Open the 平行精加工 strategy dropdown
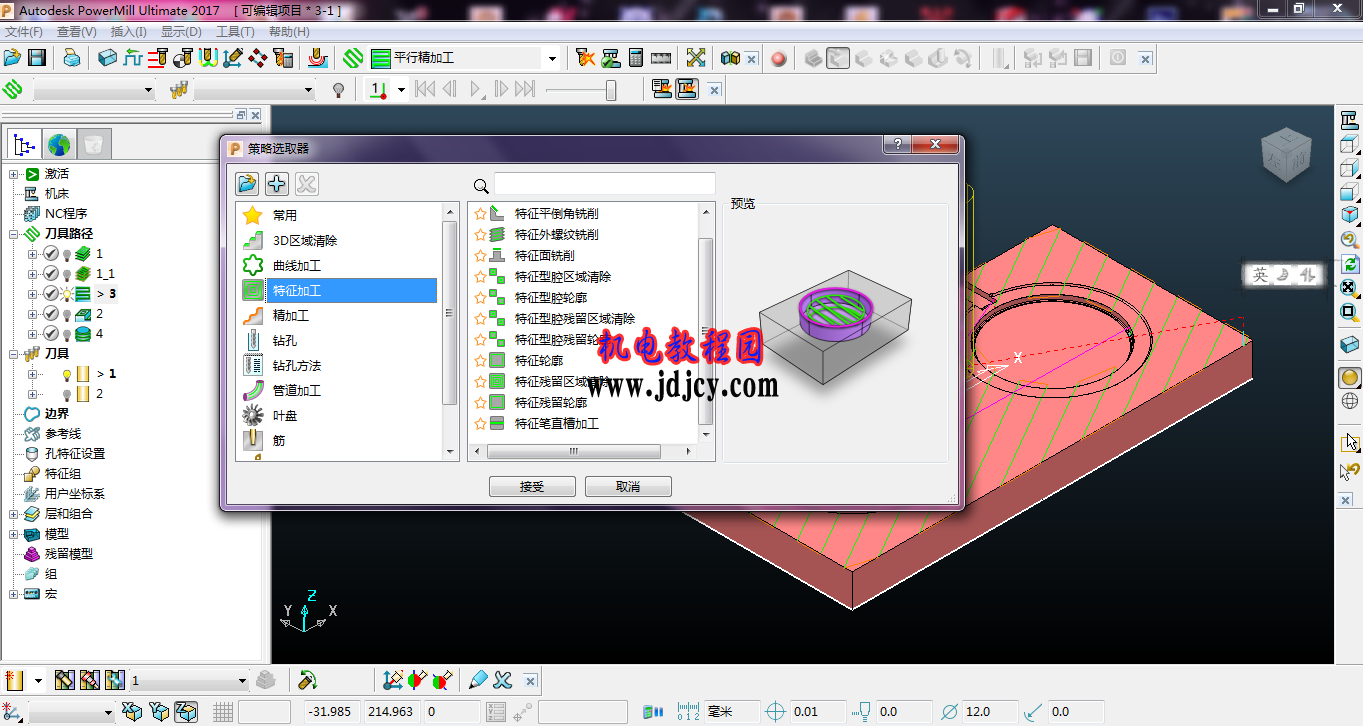1363x726 pixels. click(552, 59)
